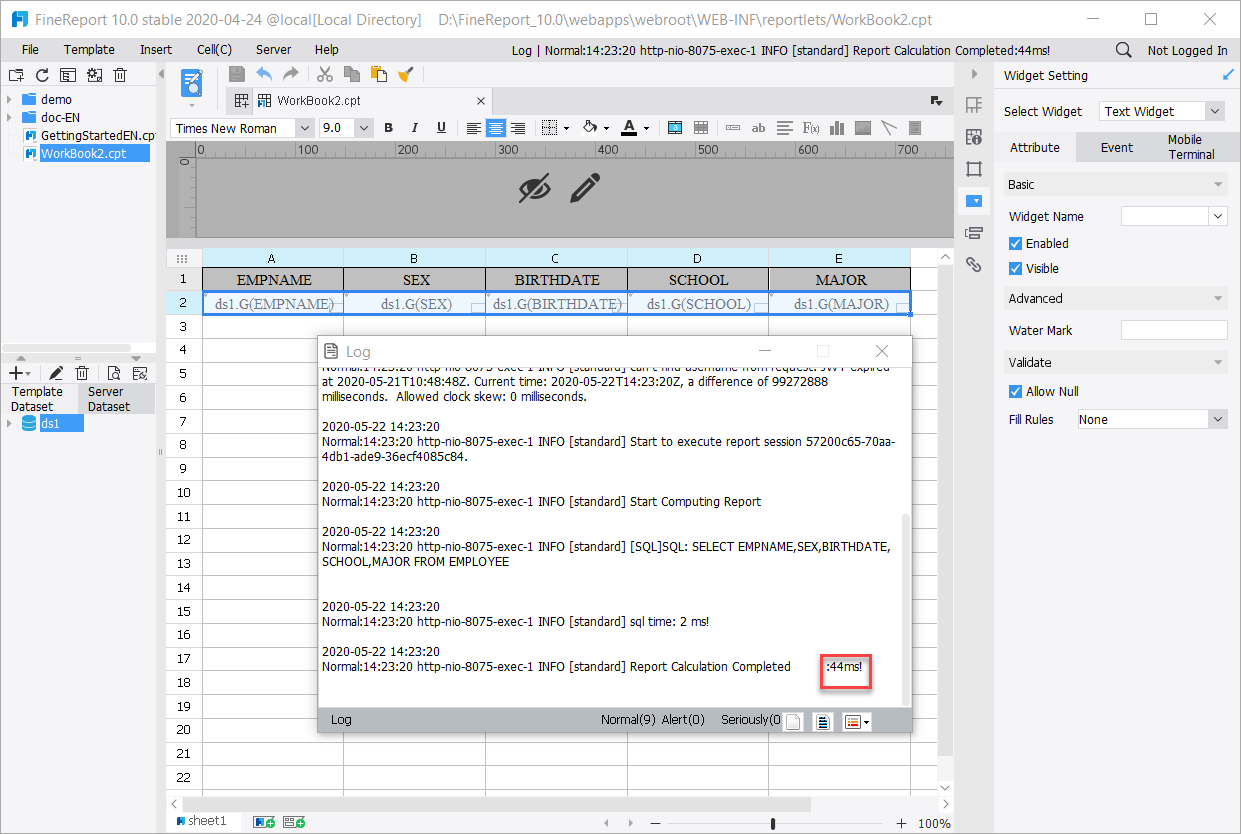This screenshot has width=1241, height=834.
Task: Click the hidden-eye icon above the grid
Action: click(x=535, y=187)
